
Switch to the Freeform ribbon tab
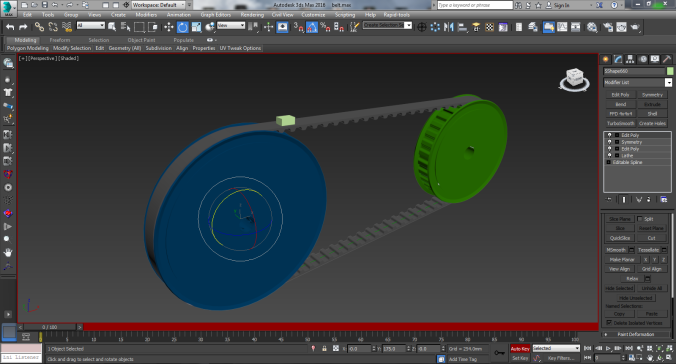(x=60, y=40)
